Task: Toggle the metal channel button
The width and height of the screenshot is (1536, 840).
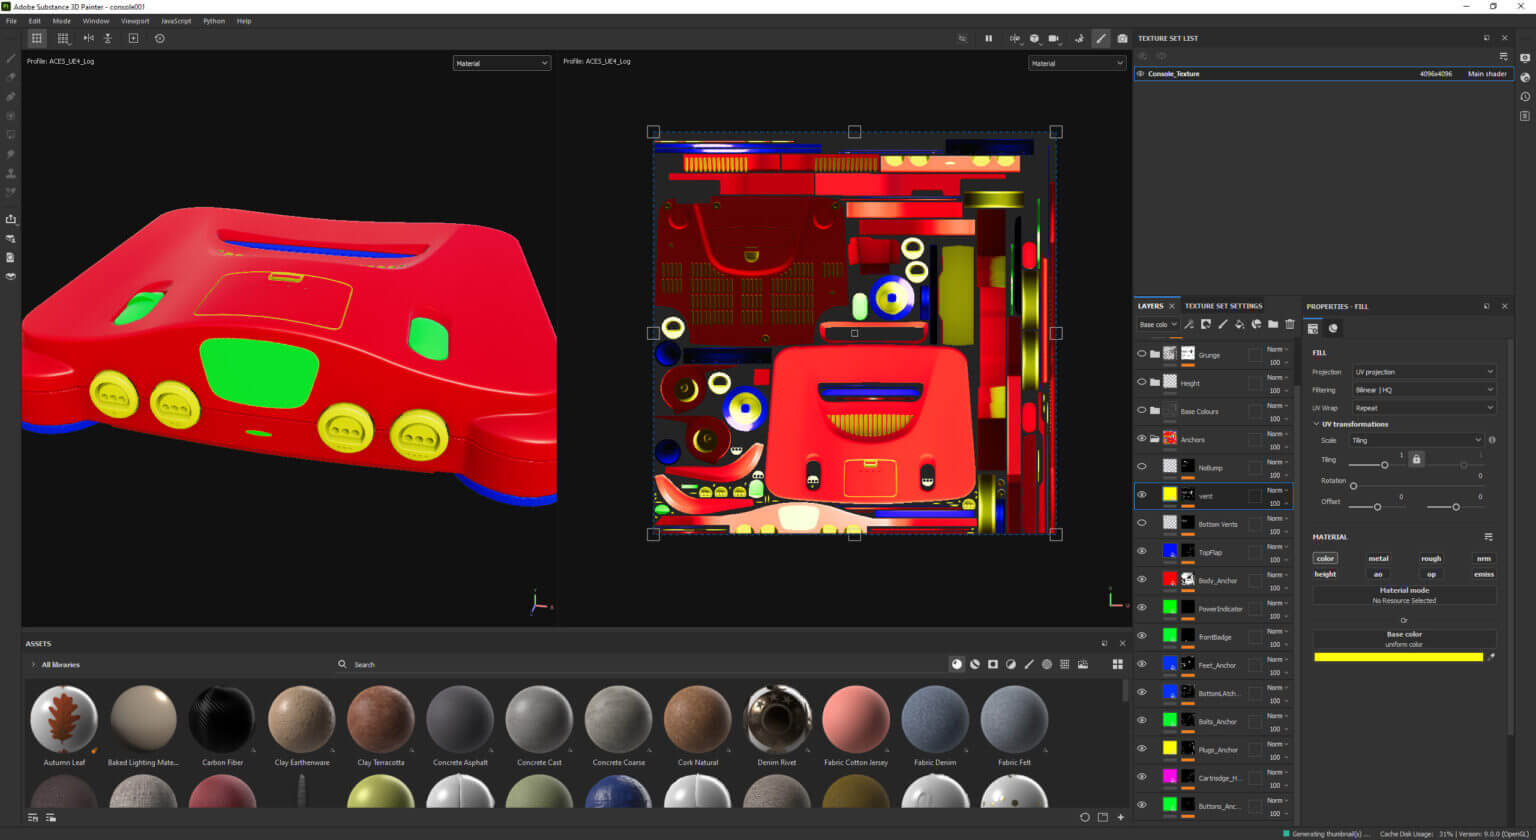Action: [1378, 558]
